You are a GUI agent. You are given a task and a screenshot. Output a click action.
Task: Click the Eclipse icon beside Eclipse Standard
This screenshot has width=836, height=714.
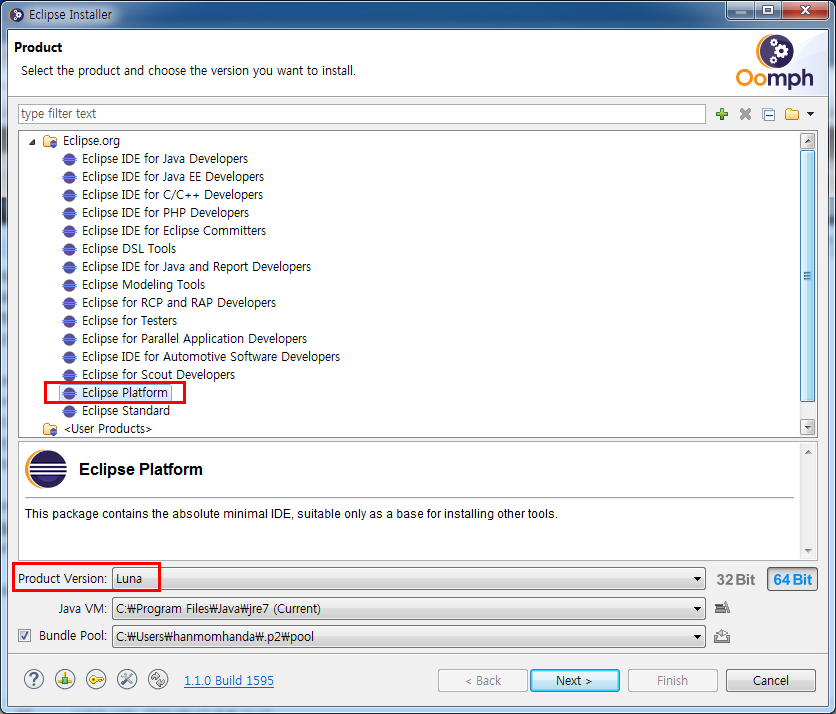pos(69,411)
